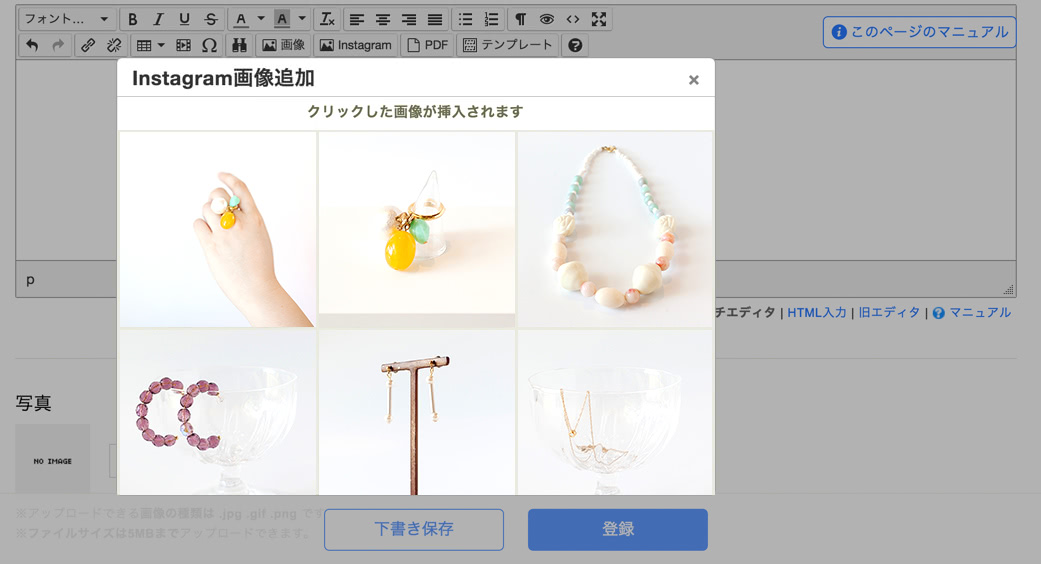Open the テンプレート template button
This screenshot has width=1041, height=564.
pos(508,45)
